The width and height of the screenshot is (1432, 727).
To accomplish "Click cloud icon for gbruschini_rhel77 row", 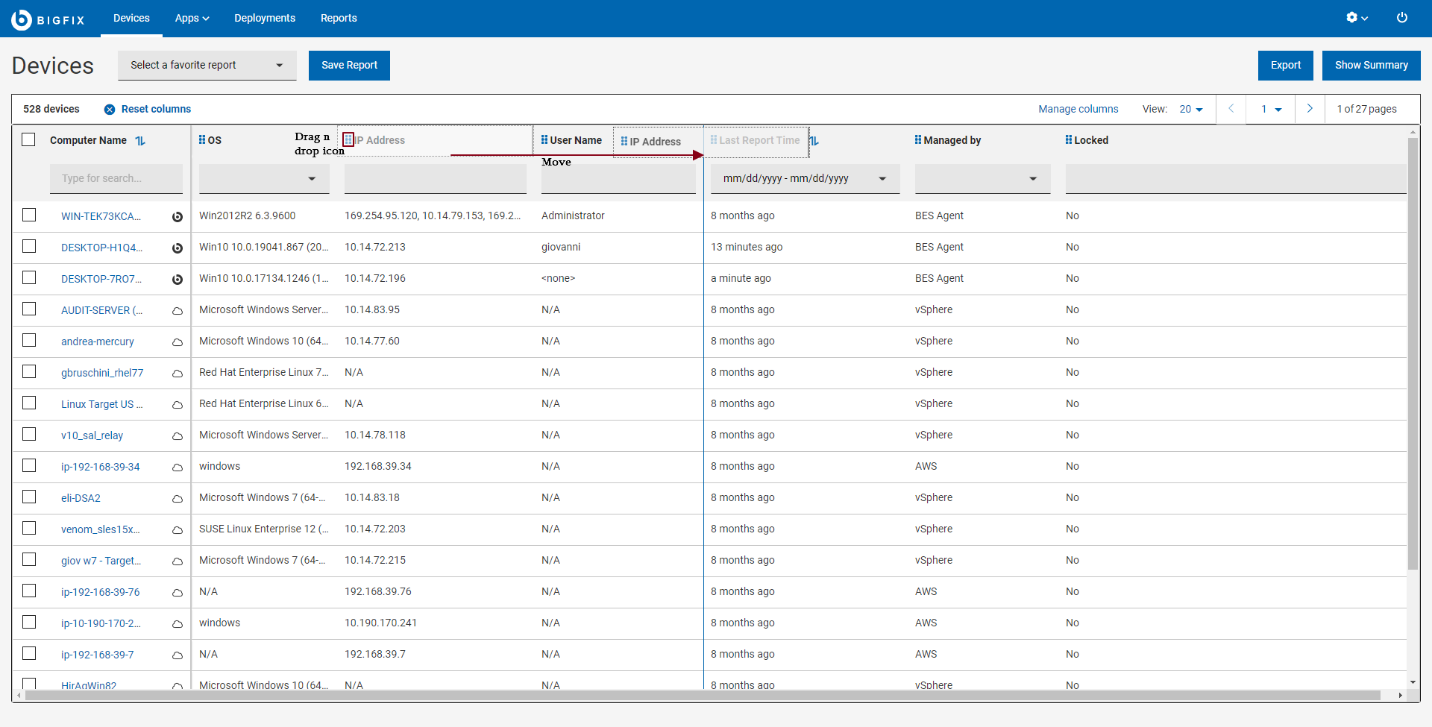I will [178, 373].
